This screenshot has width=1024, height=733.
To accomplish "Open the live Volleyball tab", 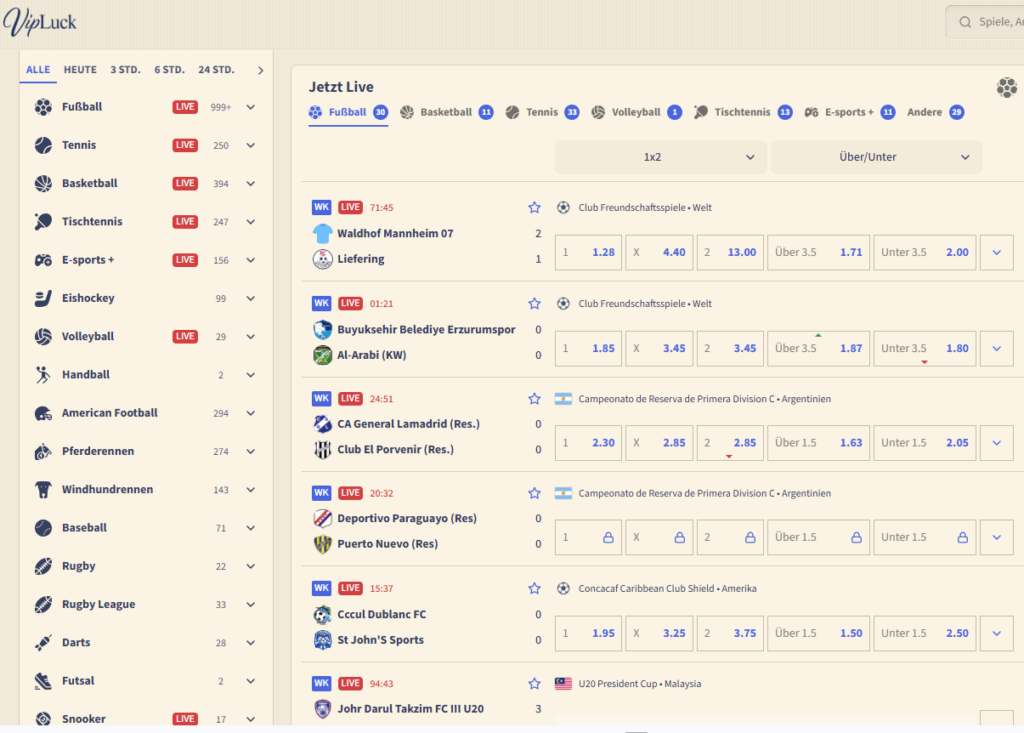I will tap(636, 112).
